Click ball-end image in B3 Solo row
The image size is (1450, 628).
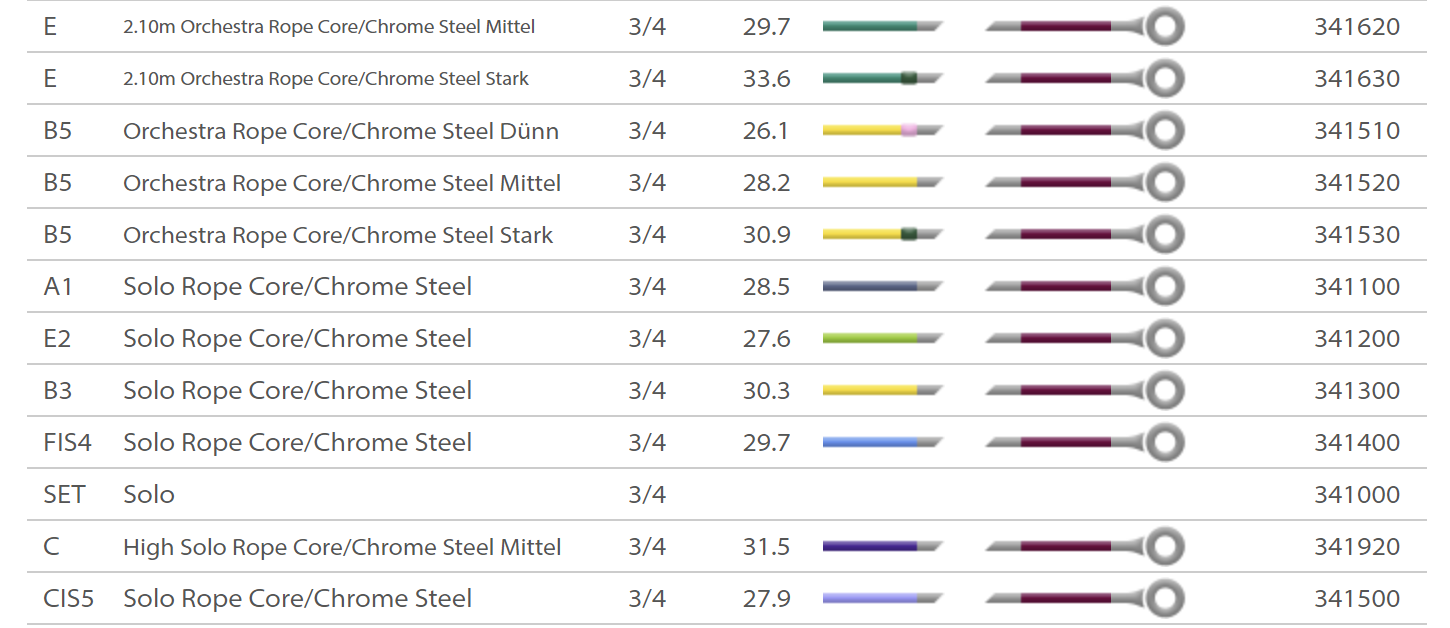tap(1084, 391)
